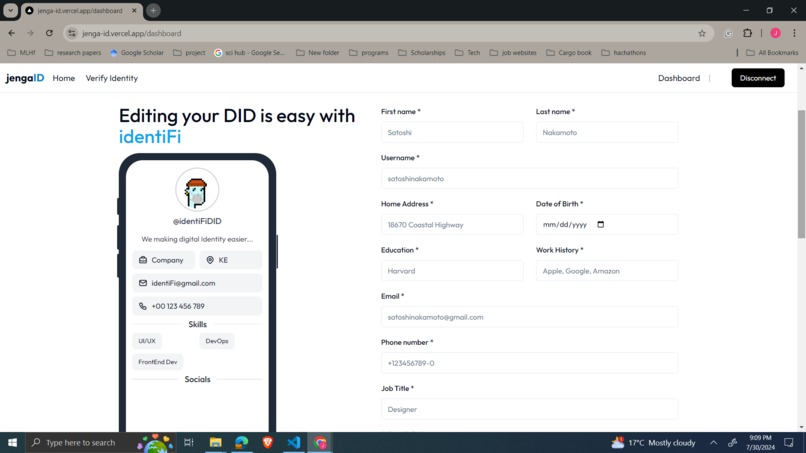Open the sci hub Google Search bookmark
The height and width of the screenshot is (453, 806).
click(x=249, y=52)
